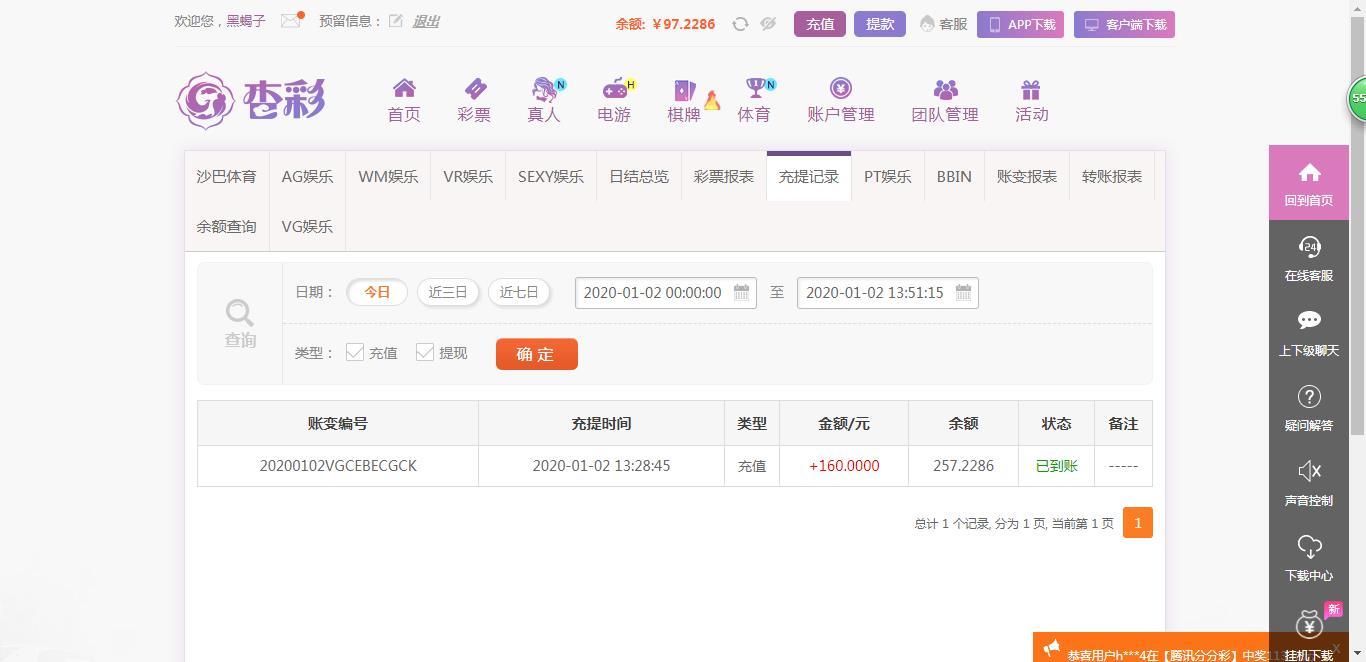The image size is (1366, 662).
Task: Click the edit reserved message icon
Action: point(396,21)
